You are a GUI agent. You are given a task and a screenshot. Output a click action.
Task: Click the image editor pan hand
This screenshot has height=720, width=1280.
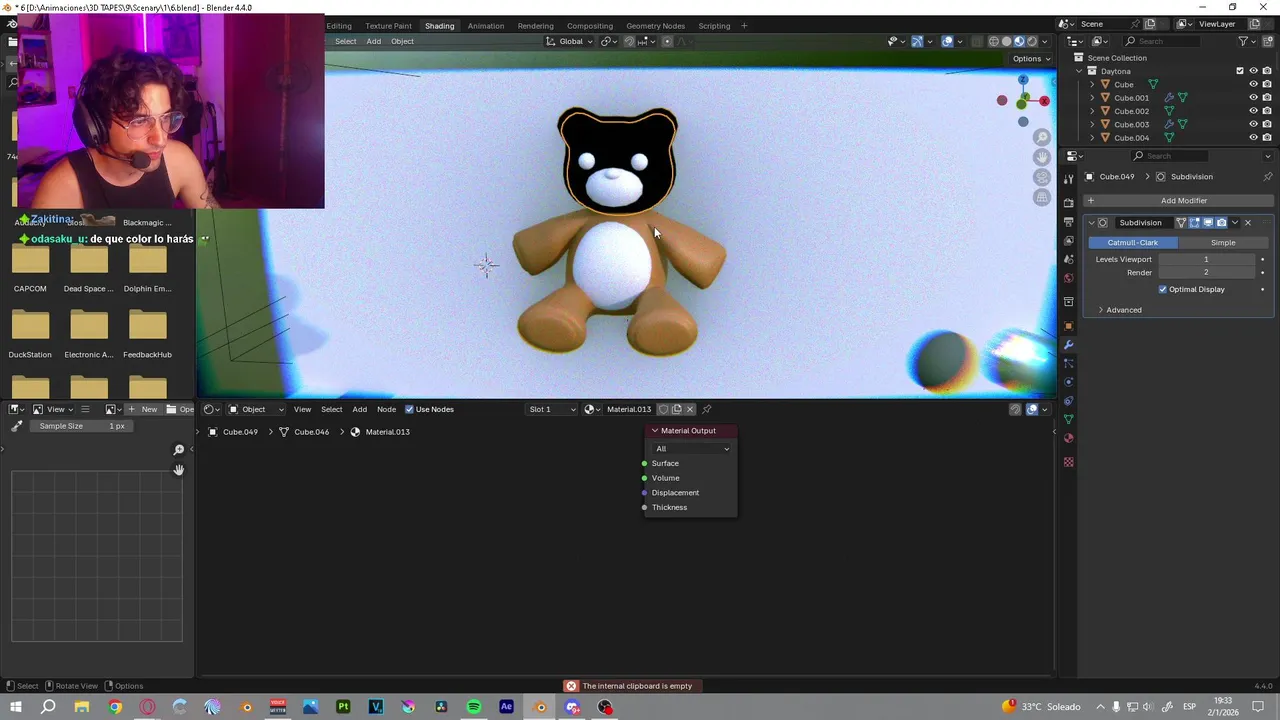coord(179,470)
